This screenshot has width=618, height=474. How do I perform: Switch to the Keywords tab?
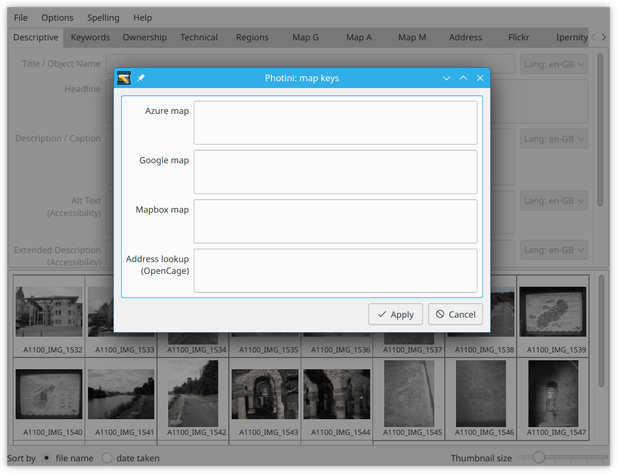[x=90, y=37]
